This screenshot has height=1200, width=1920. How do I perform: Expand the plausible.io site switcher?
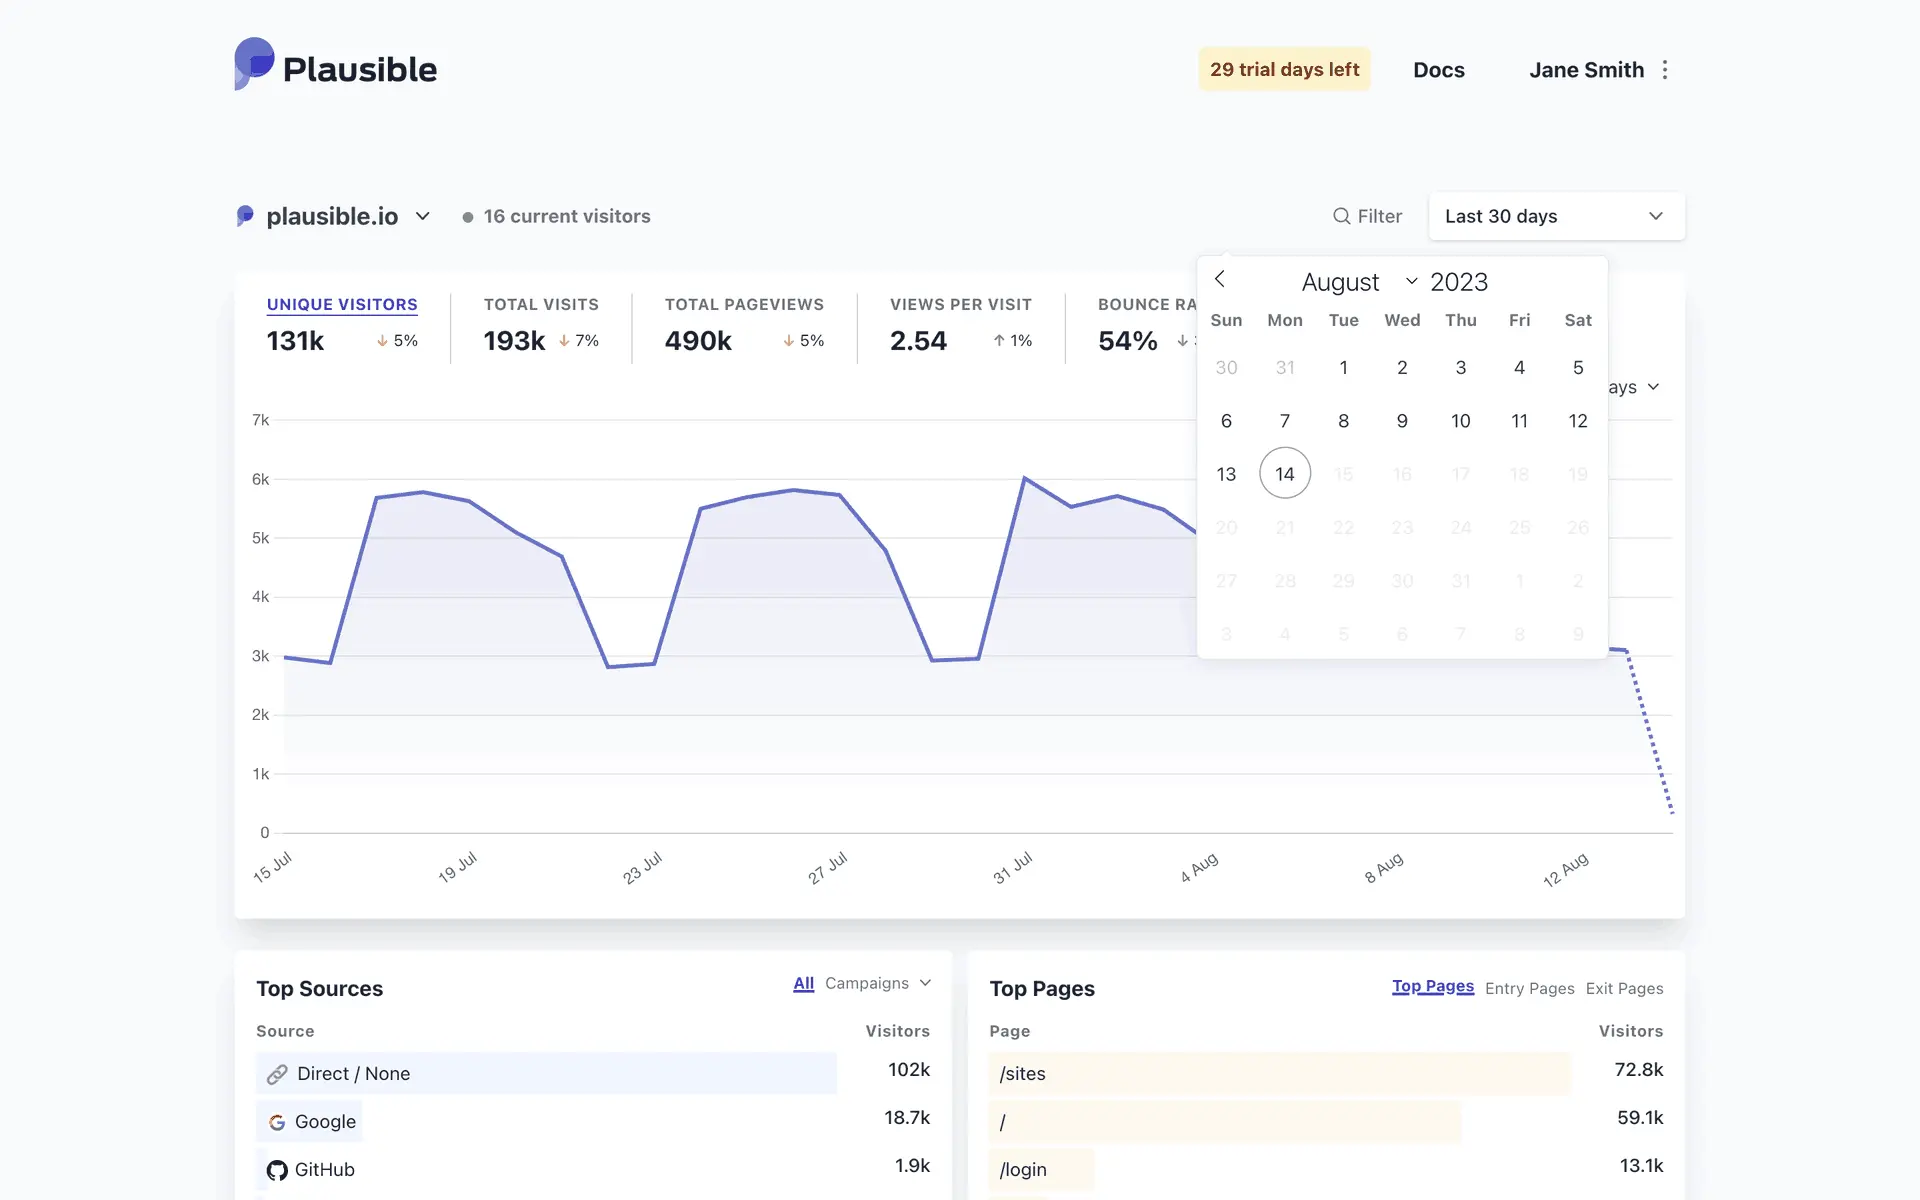point(422,216)
